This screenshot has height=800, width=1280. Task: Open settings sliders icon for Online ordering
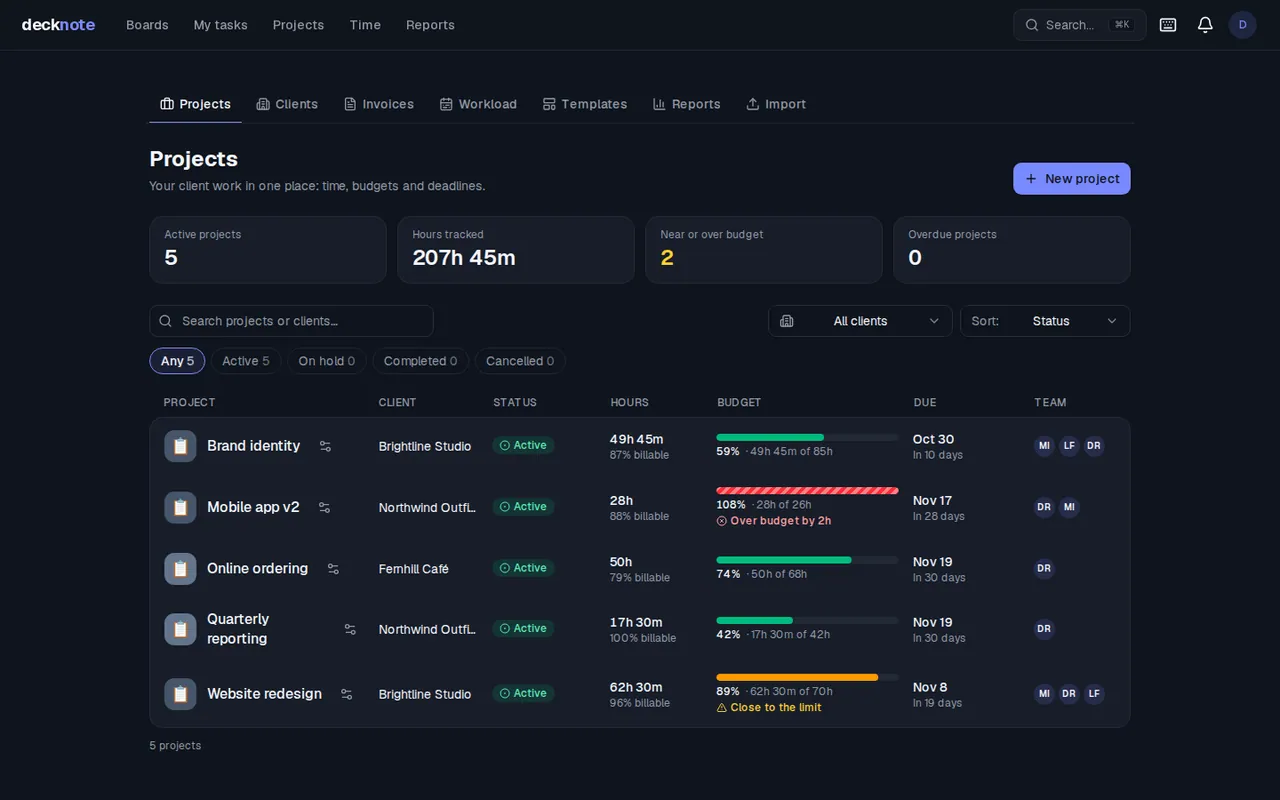tap(333, 569)
